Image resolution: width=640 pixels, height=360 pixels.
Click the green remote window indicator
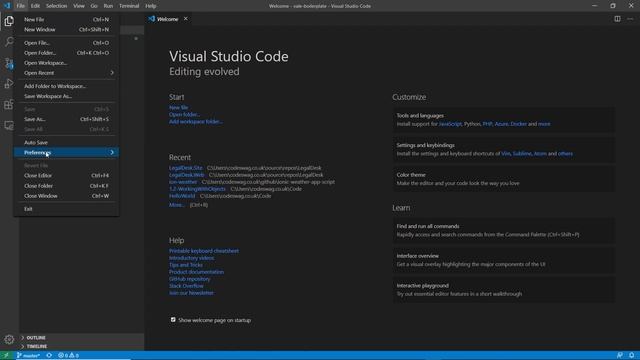click(x=6, y=356)
